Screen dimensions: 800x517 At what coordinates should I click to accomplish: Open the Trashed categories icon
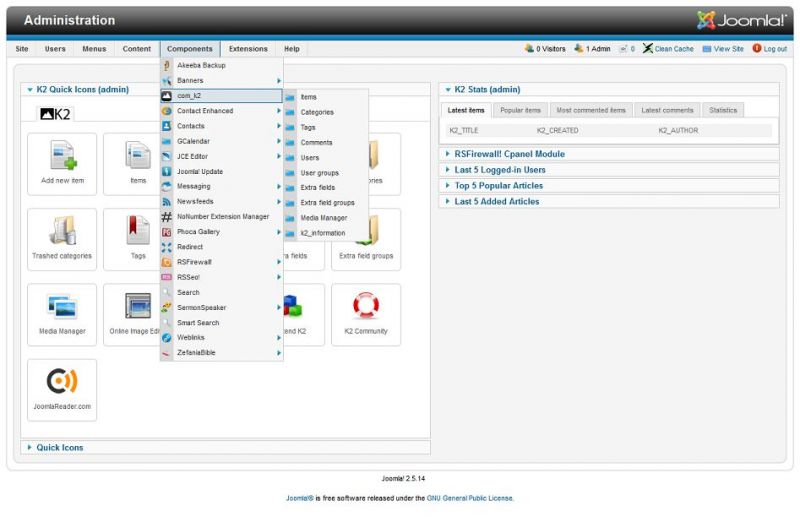(62, 239)
